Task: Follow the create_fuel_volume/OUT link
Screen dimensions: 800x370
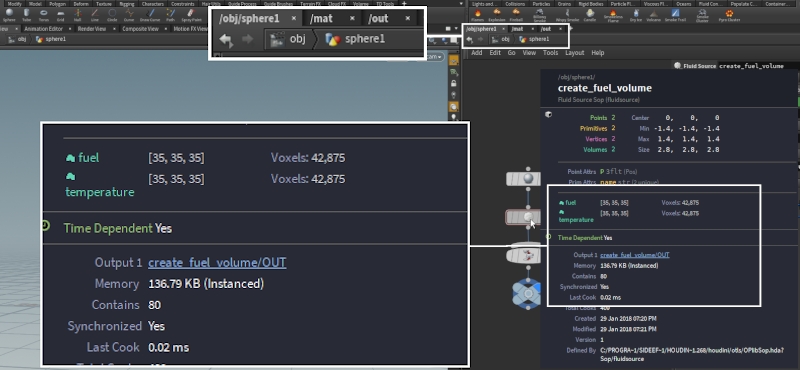Action: (635, 255)
